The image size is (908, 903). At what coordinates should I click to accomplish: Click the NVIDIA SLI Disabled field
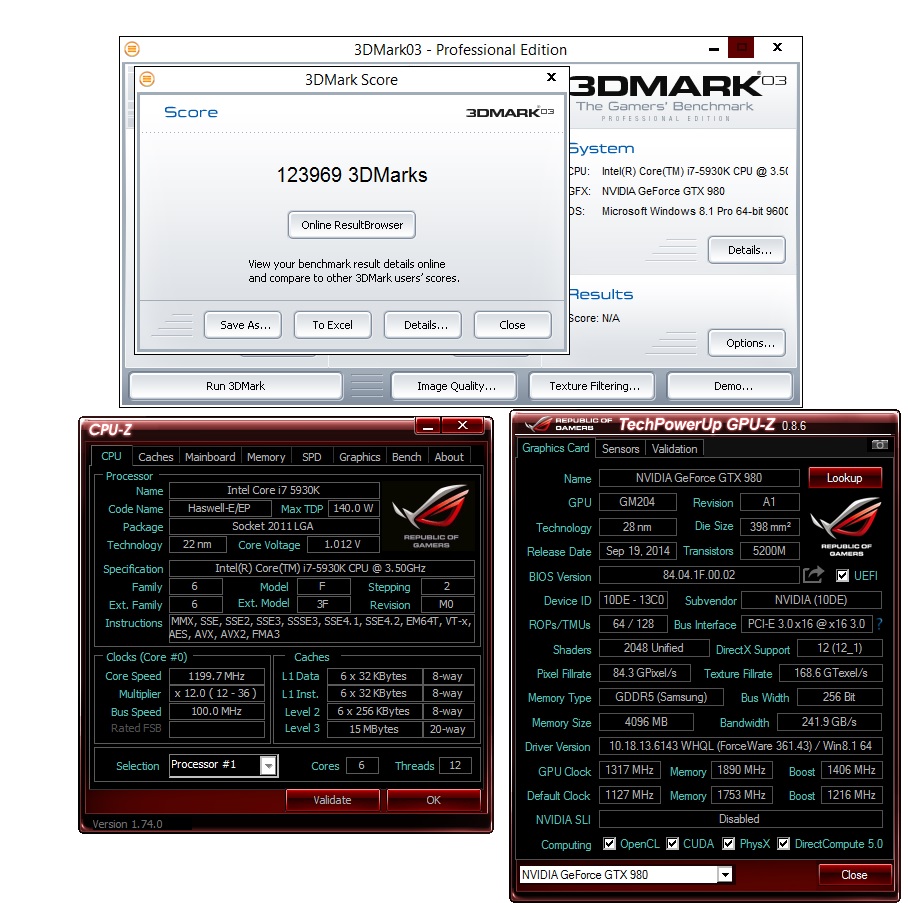click(741, 819)
